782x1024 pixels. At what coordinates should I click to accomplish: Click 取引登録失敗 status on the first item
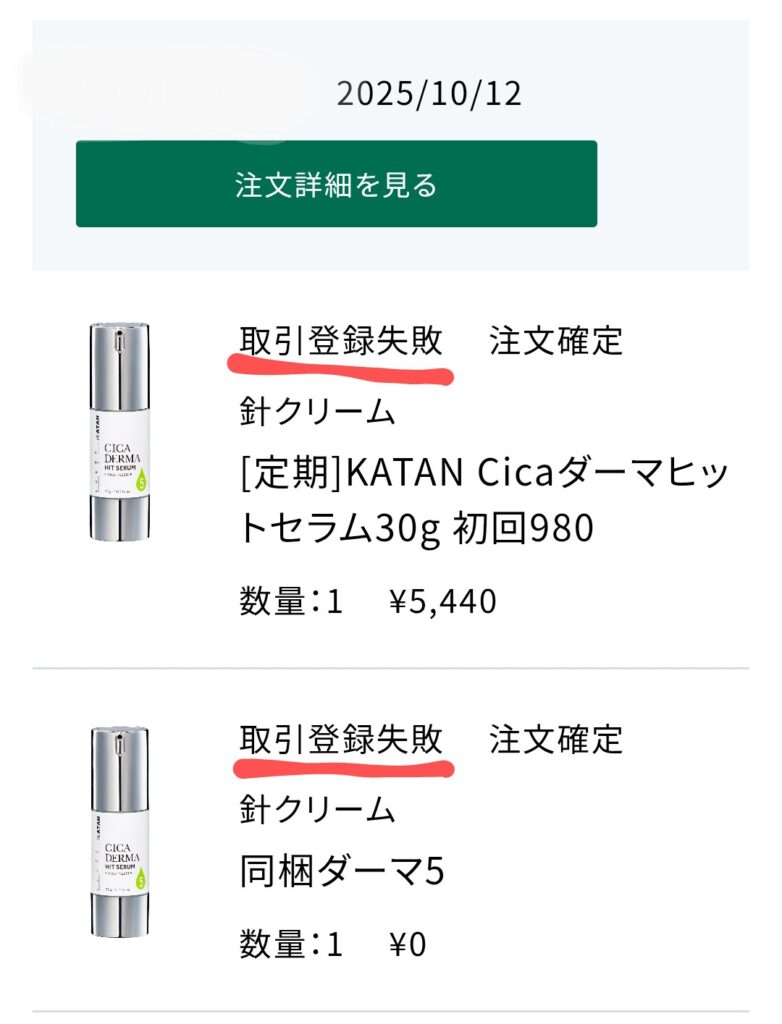click(340, 342)
